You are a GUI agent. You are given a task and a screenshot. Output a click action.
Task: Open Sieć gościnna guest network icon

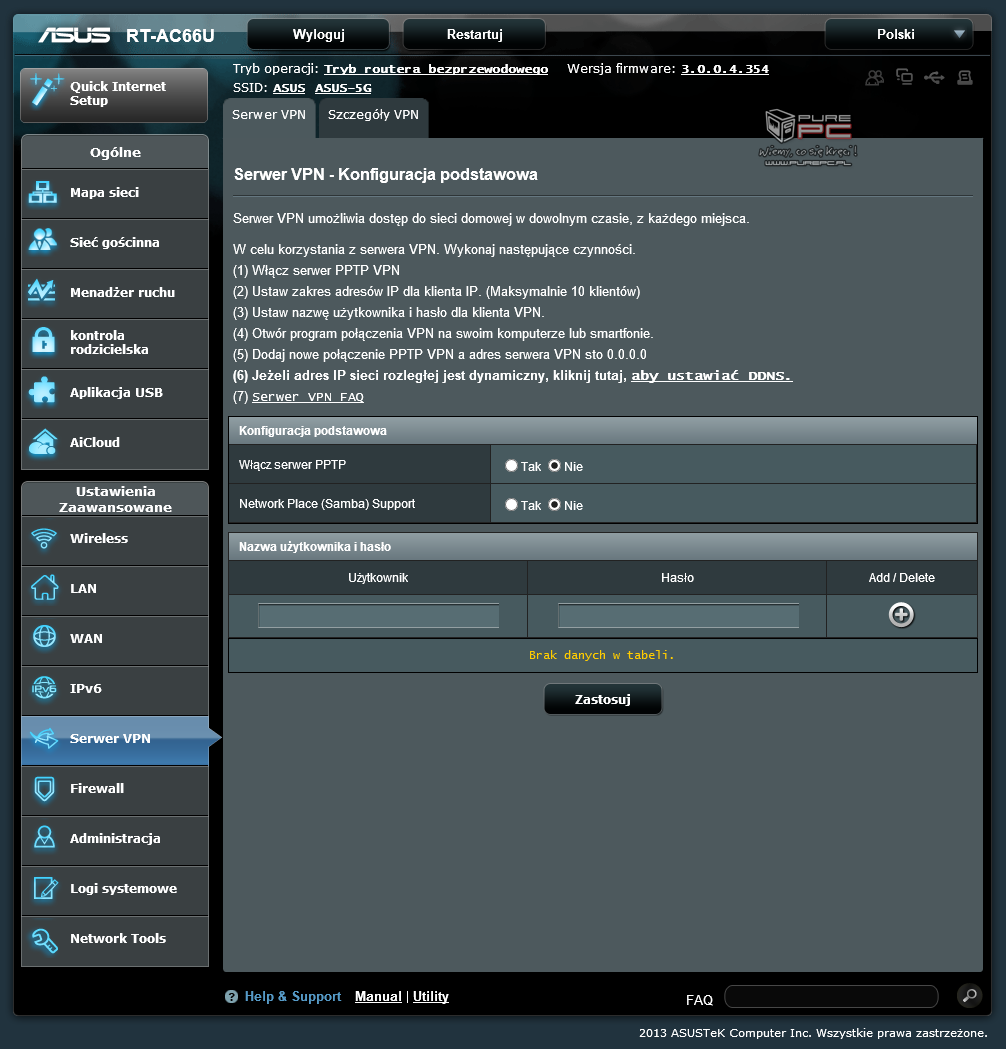pyautogui.click(x=43, y=242)
